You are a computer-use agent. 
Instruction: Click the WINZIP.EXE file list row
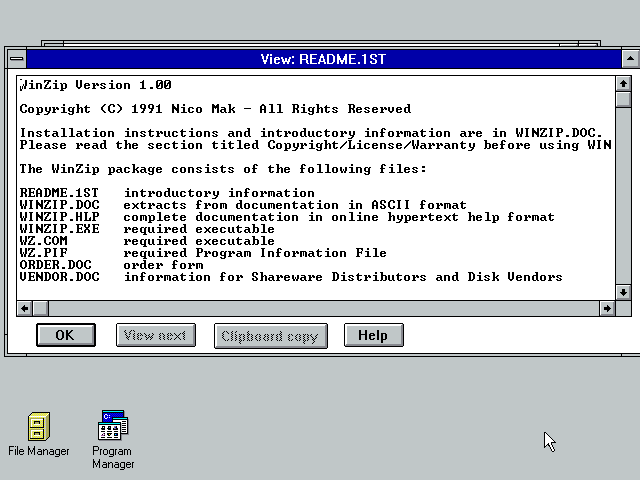point(147,229)
